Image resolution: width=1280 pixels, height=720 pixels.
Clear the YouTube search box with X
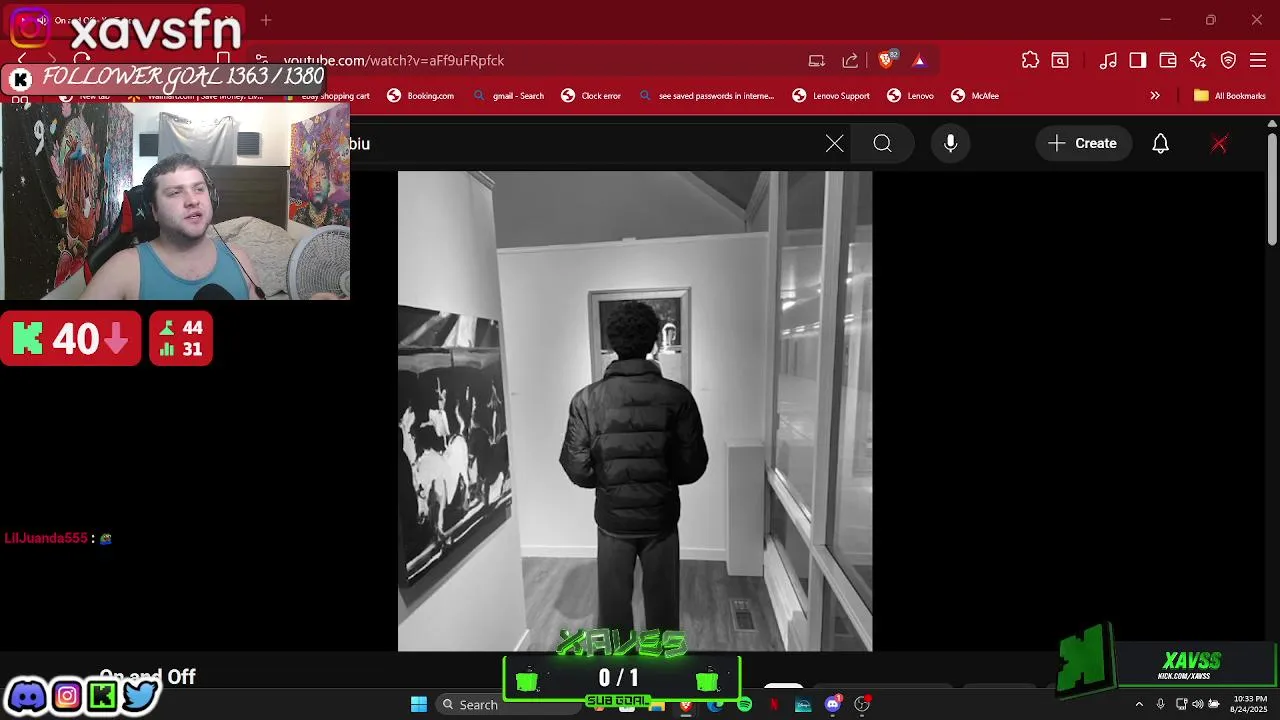tap(834, 144)
